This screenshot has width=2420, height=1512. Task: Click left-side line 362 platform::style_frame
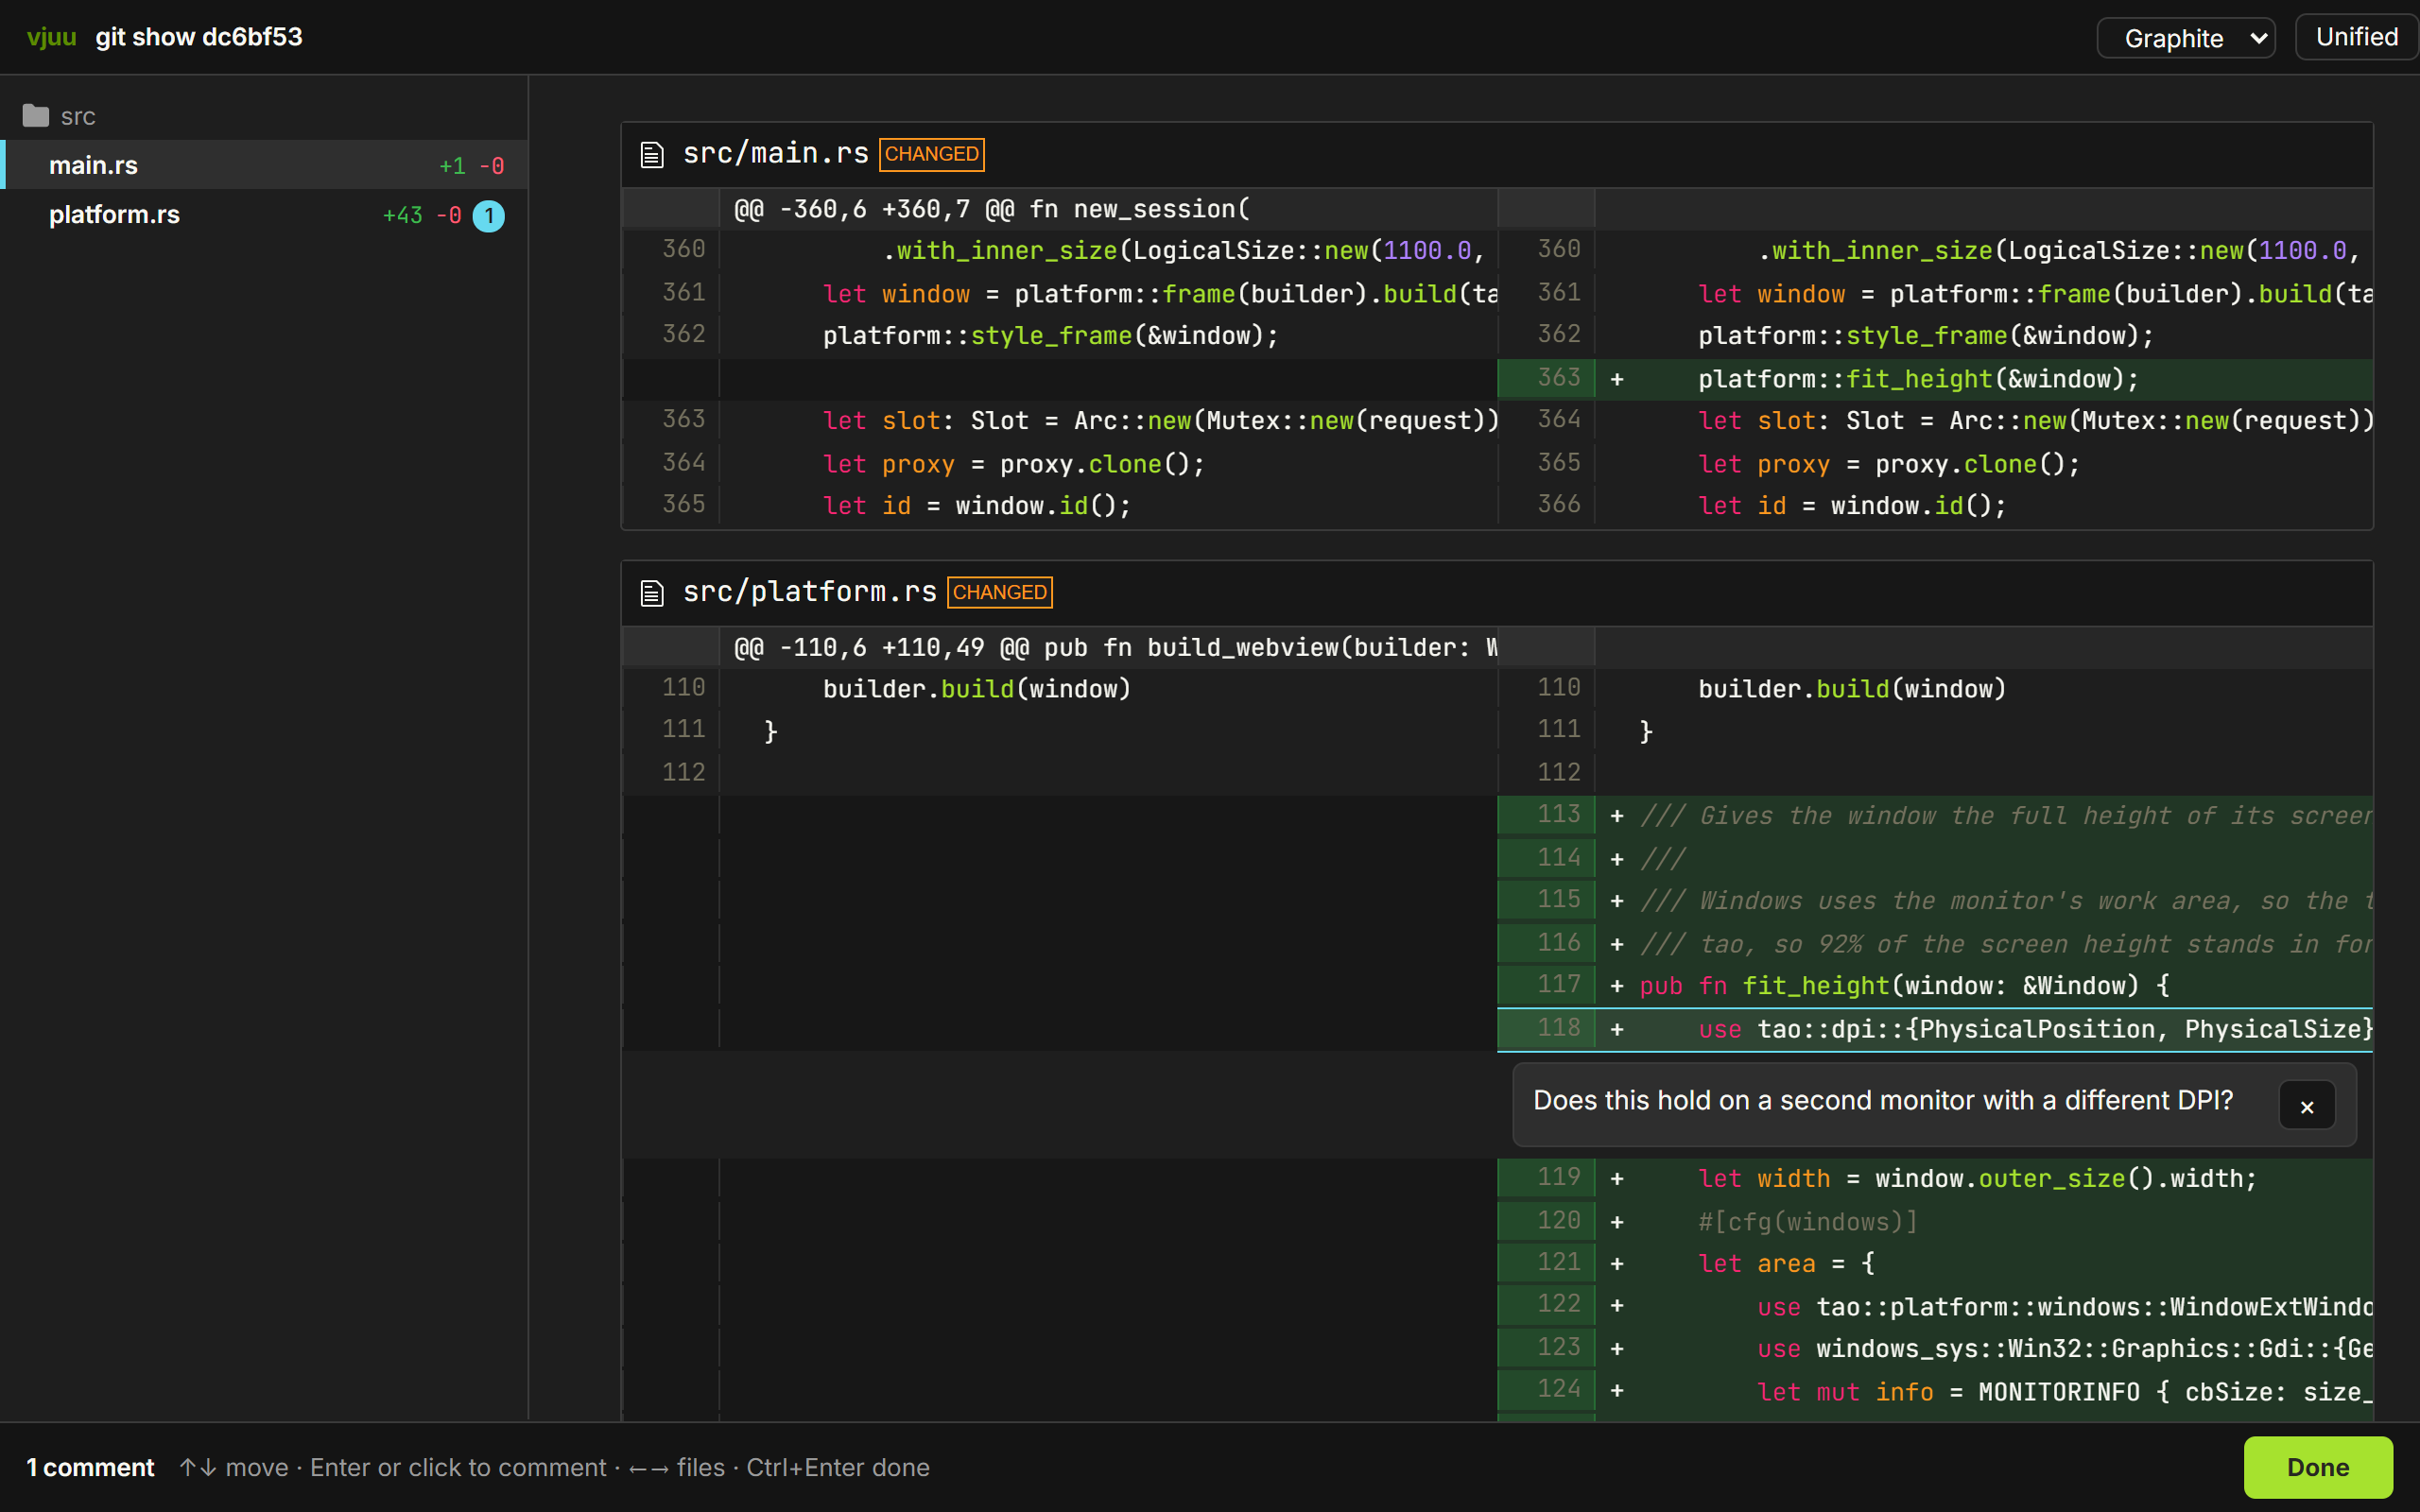(1060, 336)
